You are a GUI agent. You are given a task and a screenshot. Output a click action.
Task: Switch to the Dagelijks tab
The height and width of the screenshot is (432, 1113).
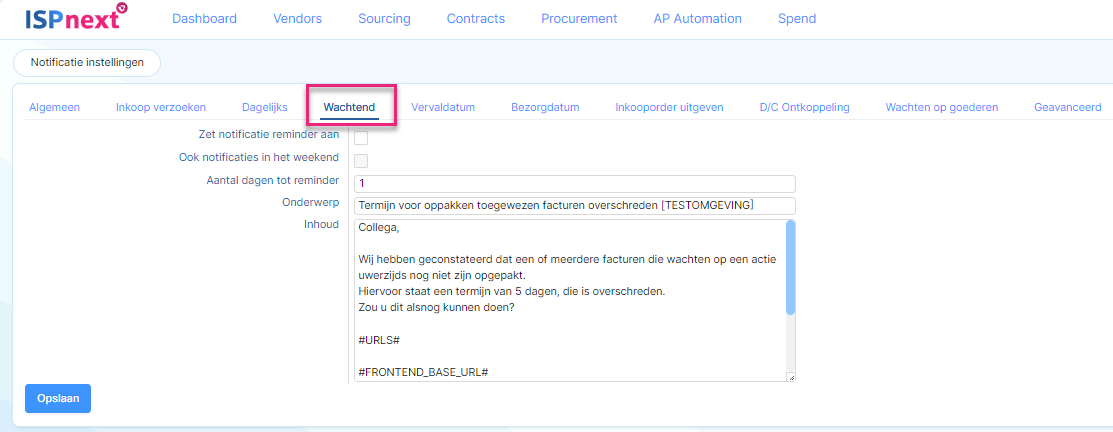tap(265, 108)
